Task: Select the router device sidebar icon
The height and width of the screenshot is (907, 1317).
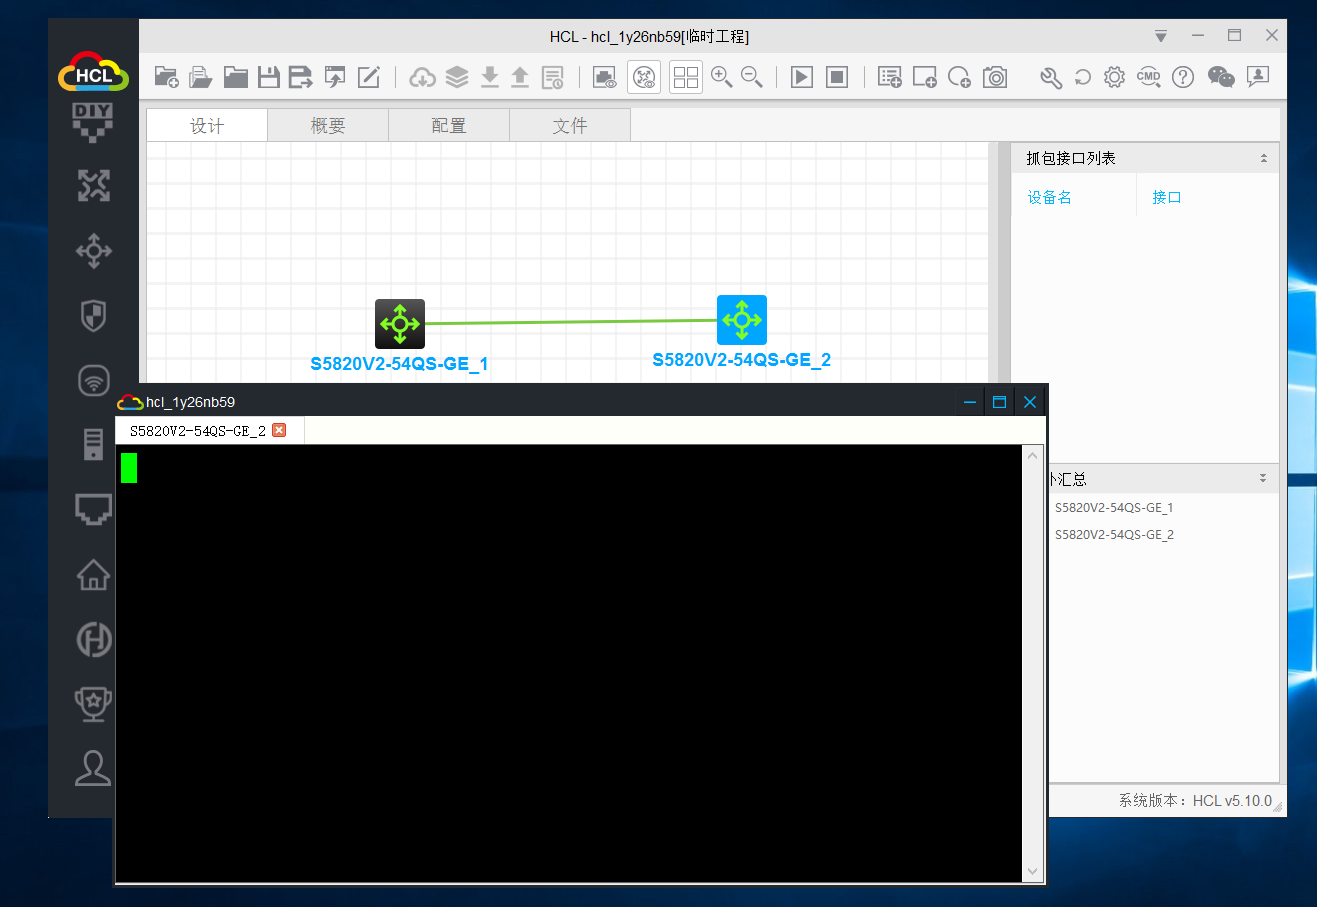Action: (x=93, y=186)
